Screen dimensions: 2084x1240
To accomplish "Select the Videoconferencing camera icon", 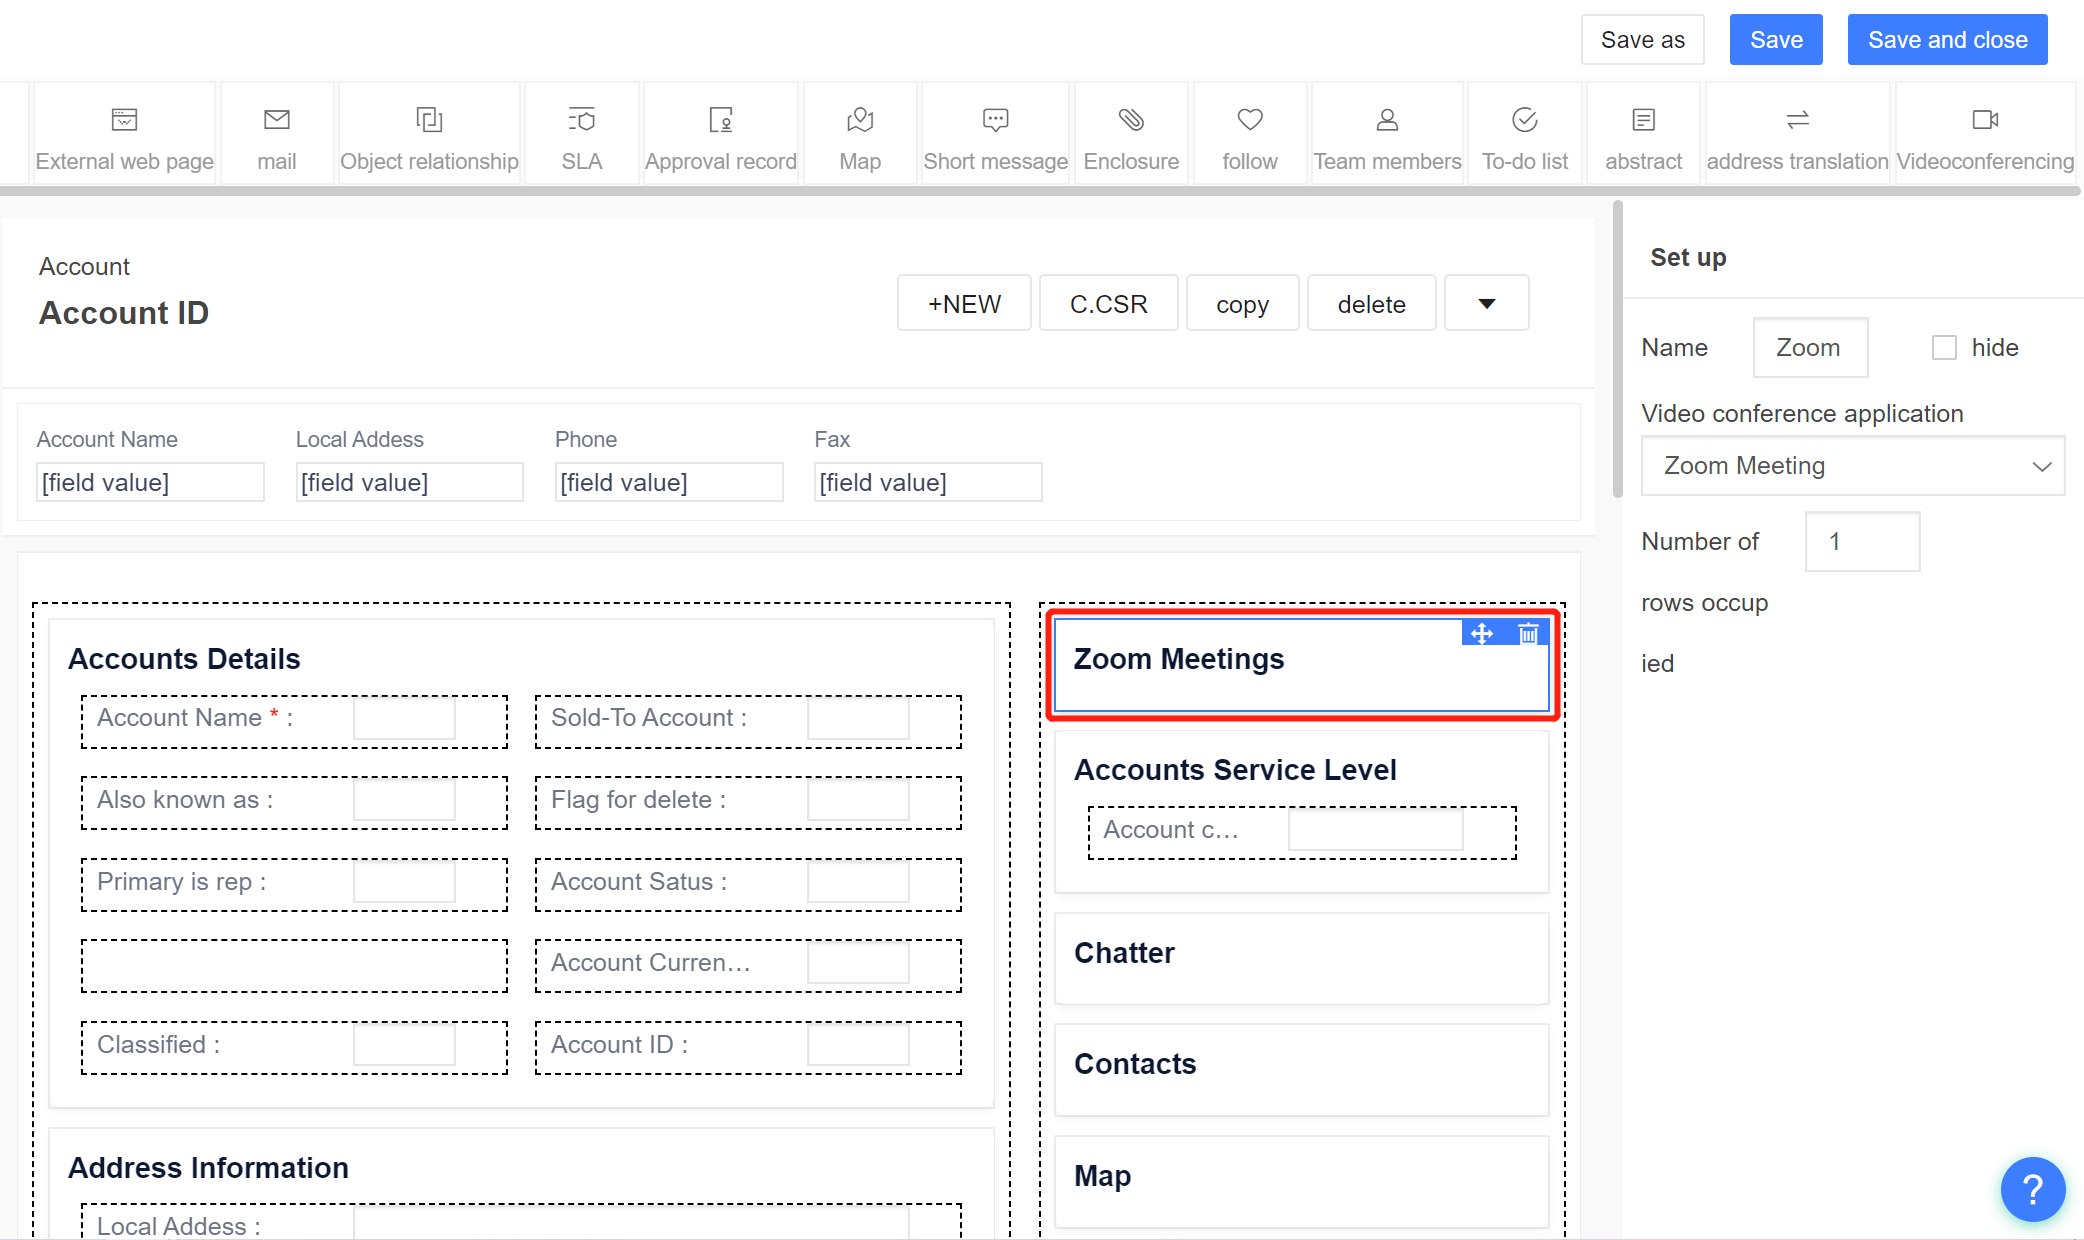I will pos(1986,120).
